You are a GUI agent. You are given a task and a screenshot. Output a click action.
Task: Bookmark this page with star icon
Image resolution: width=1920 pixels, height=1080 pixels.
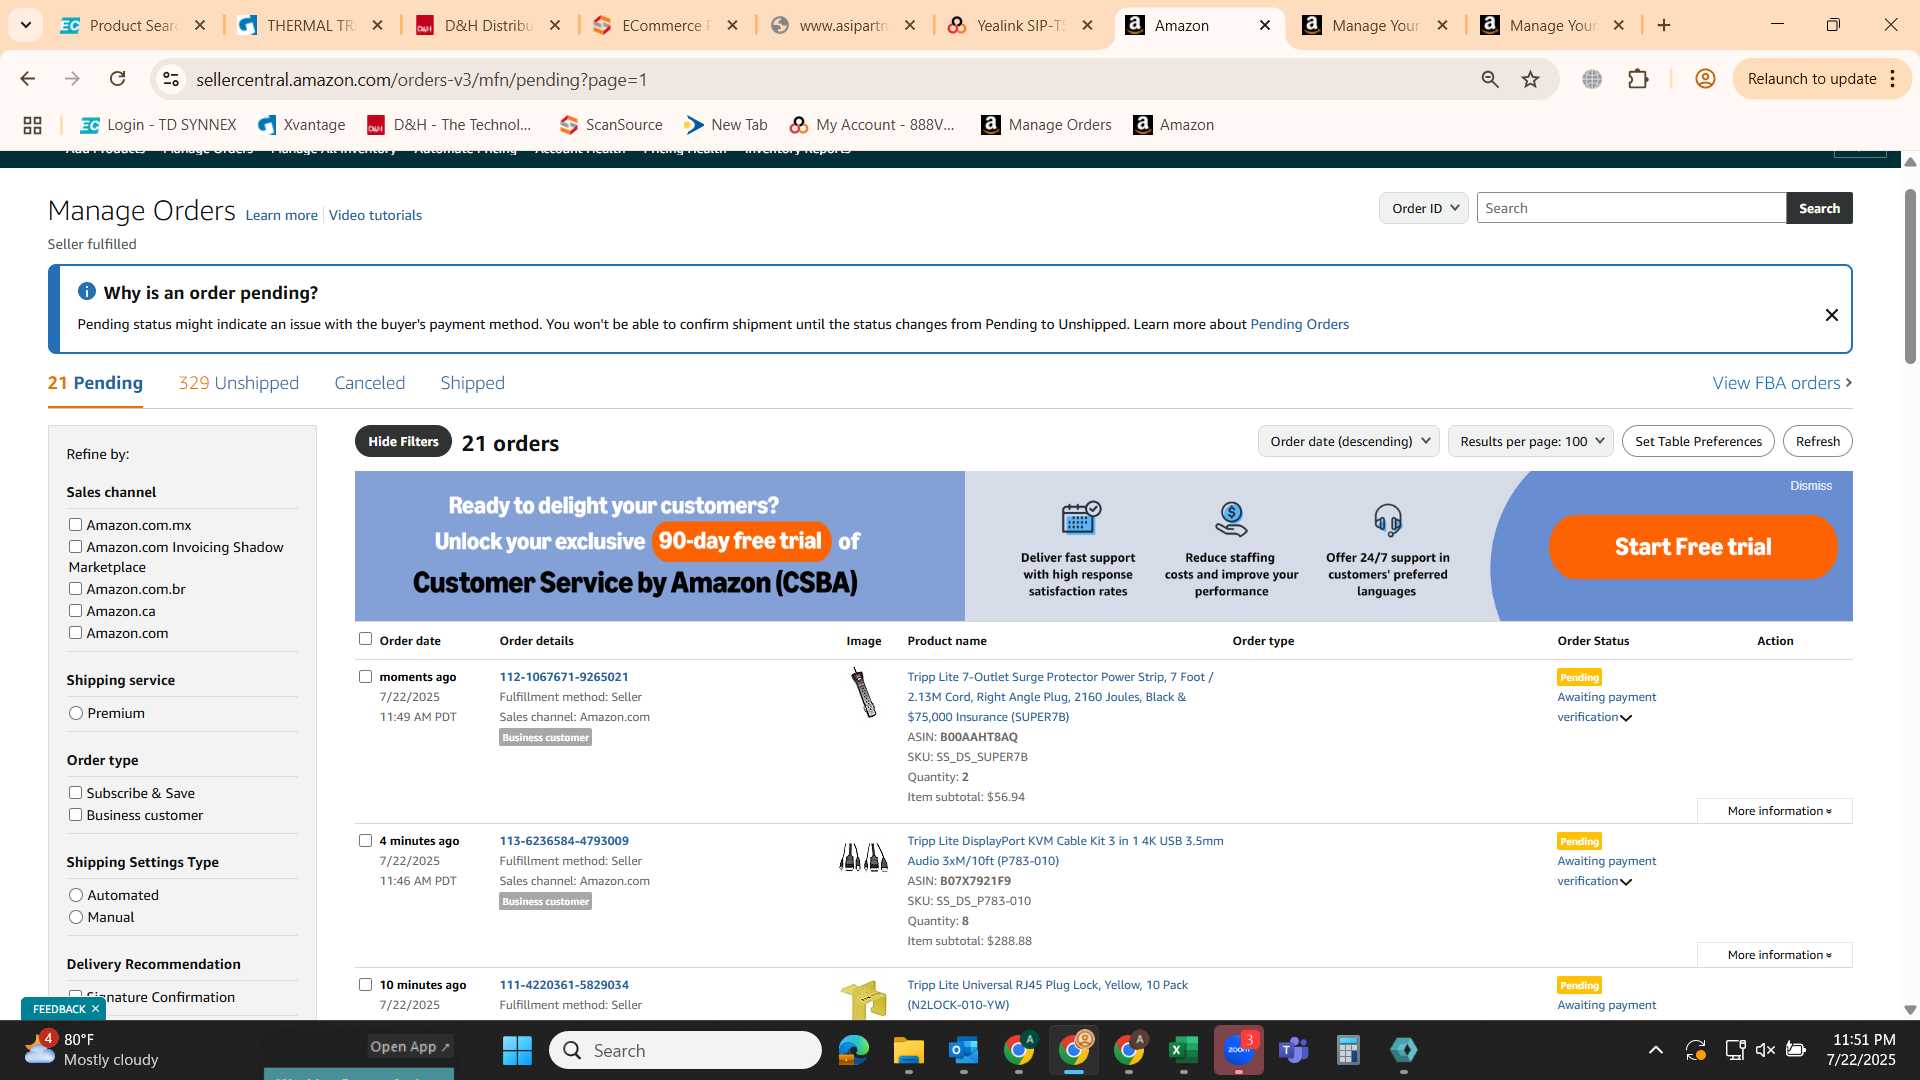click(1530, 79)
